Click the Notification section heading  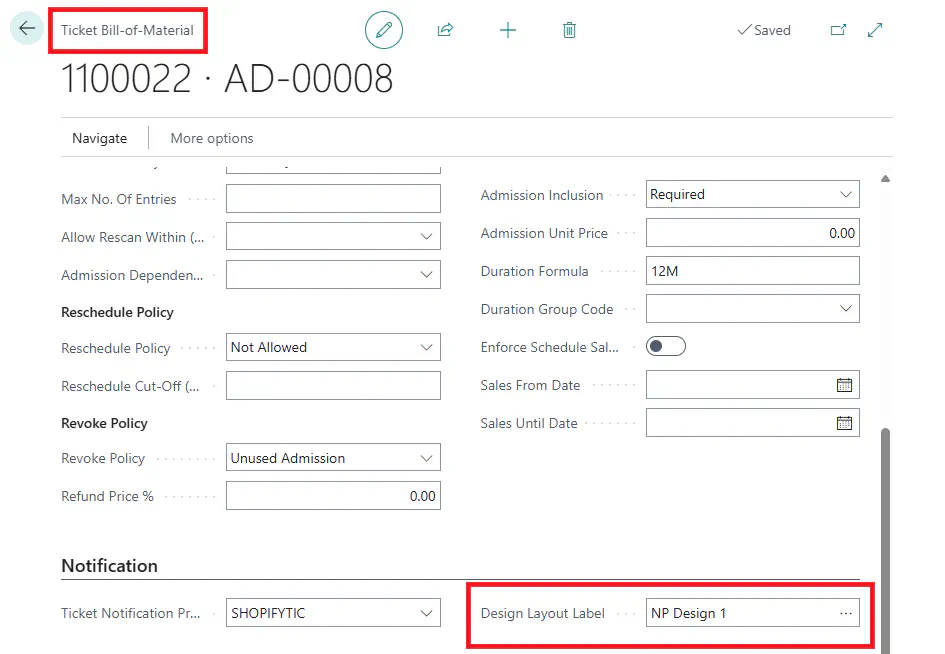(x=110, y=566)
